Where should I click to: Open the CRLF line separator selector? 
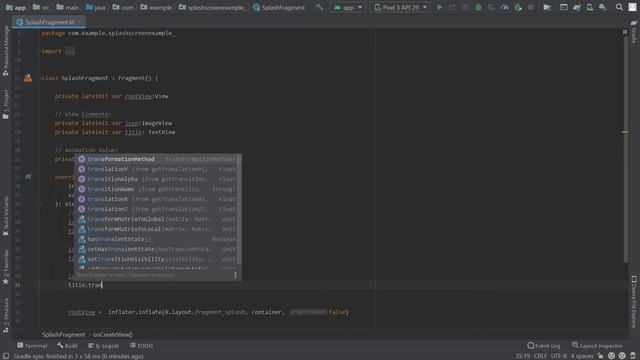pos(540,356)
